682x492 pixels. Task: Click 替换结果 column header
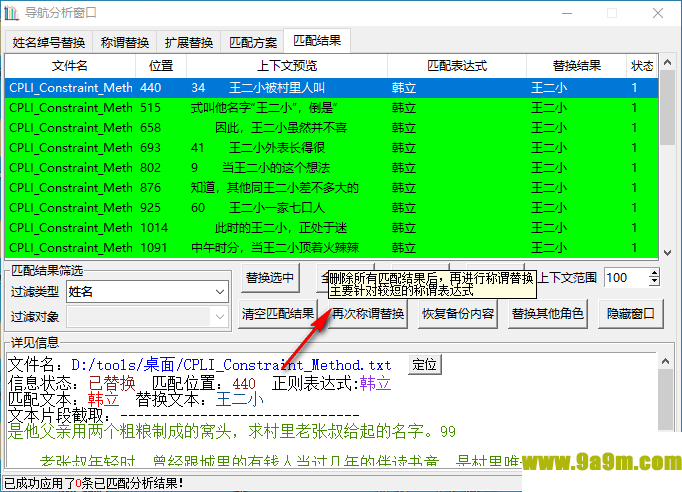(x=576, y=66)
